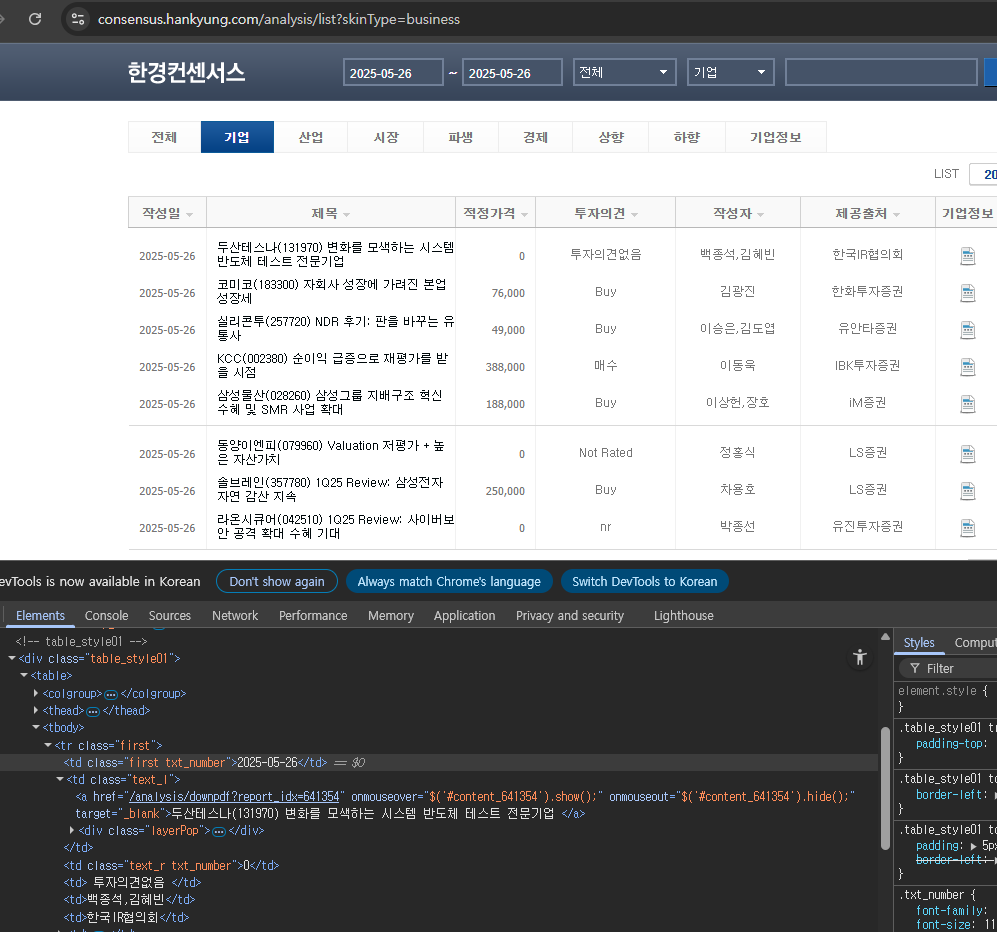This screenshot has height=932, width=997.
Task: Select the 시장 category tab
Action: coord(386,137)
